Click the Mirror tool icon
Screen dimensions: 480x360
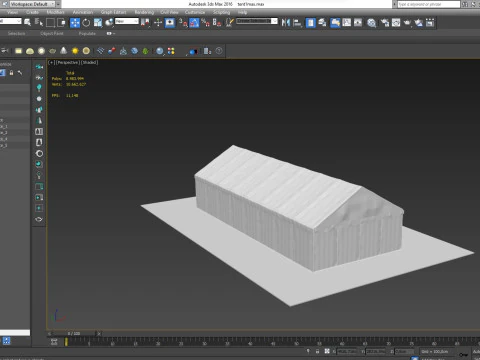pyautogui.click(x=286, y=22)
